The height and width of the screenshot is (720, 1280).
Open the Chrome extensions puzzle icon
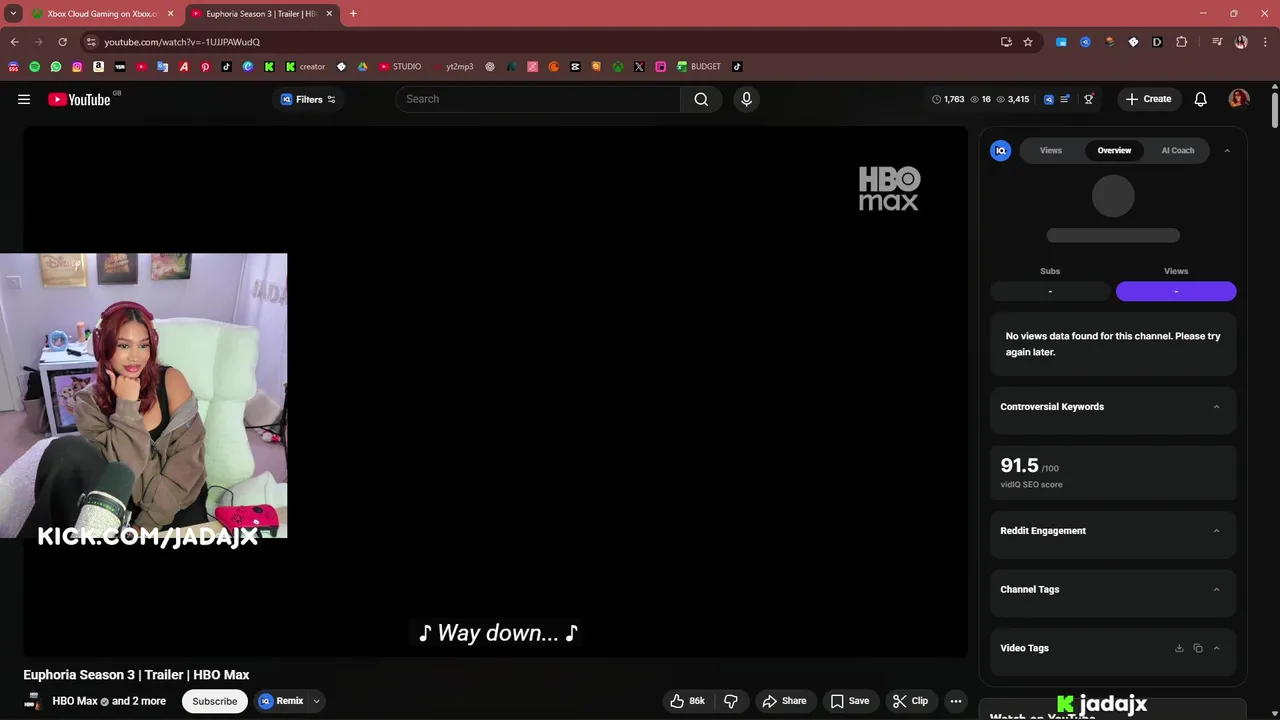coord(1182,42)
